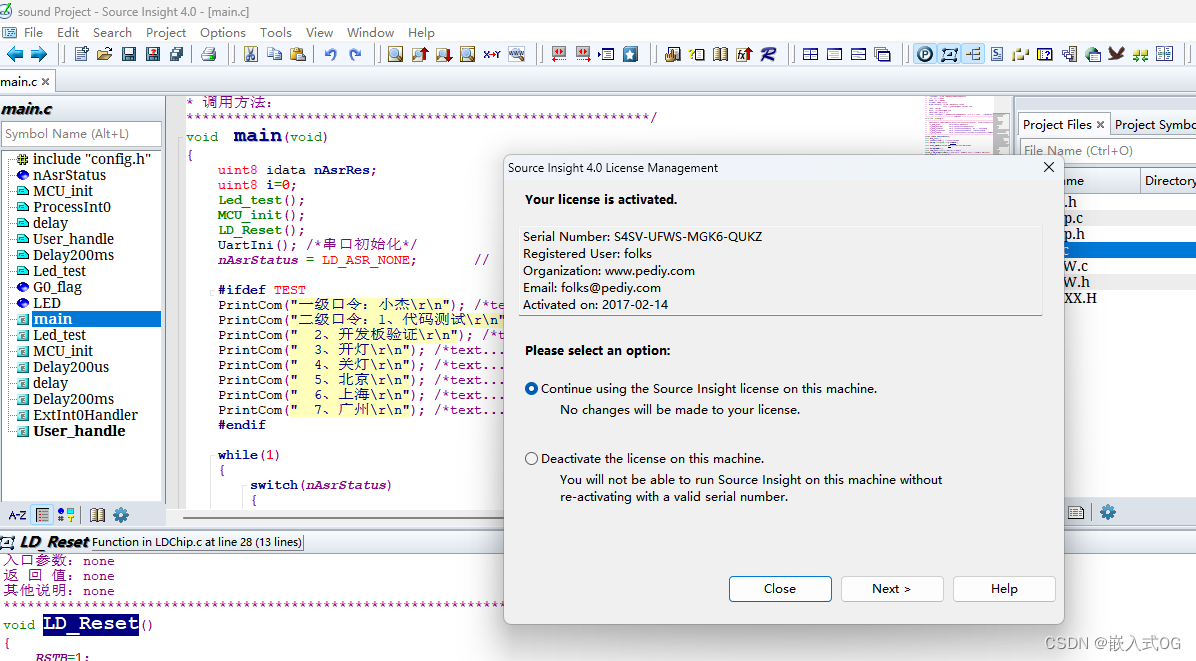This screenshot has height=661, width=1196.
Task: Select Continue using the license radio button
Action: (531, 389)
